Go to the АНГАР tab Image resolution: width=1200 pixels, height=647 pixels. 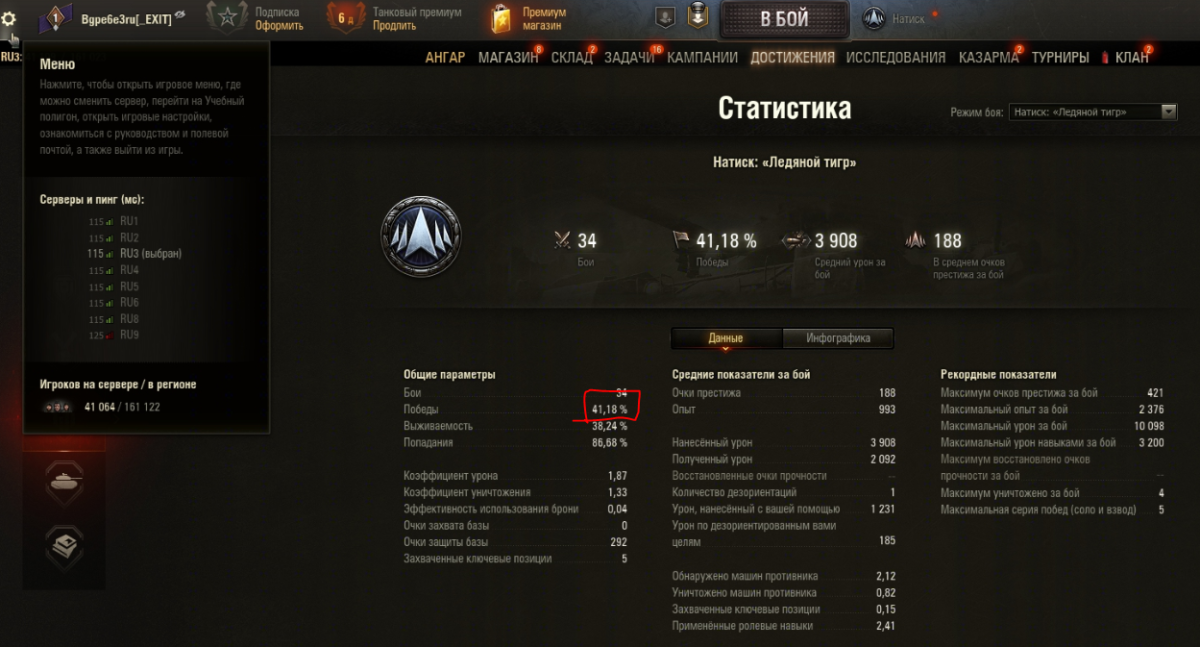[x=445, y=57]
